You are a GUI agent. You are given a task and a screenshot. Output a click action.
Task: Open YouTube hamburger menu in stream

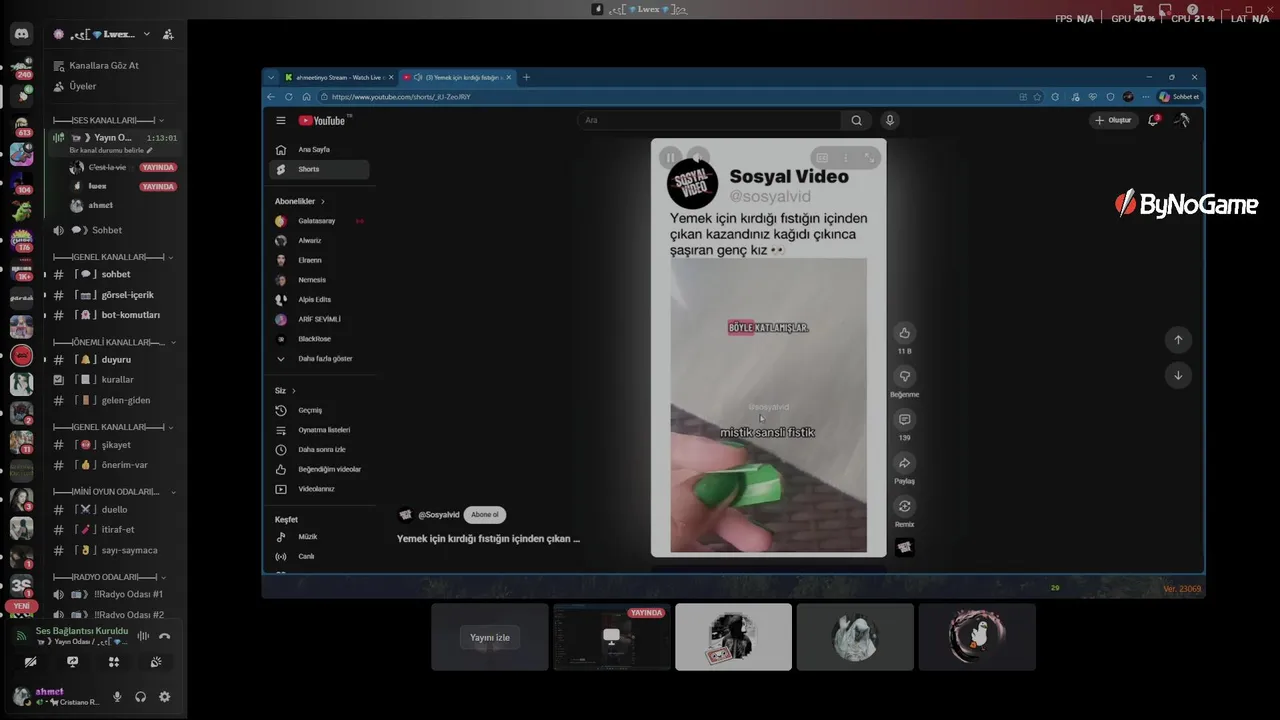pyautogui.click(x=281, y=120)
